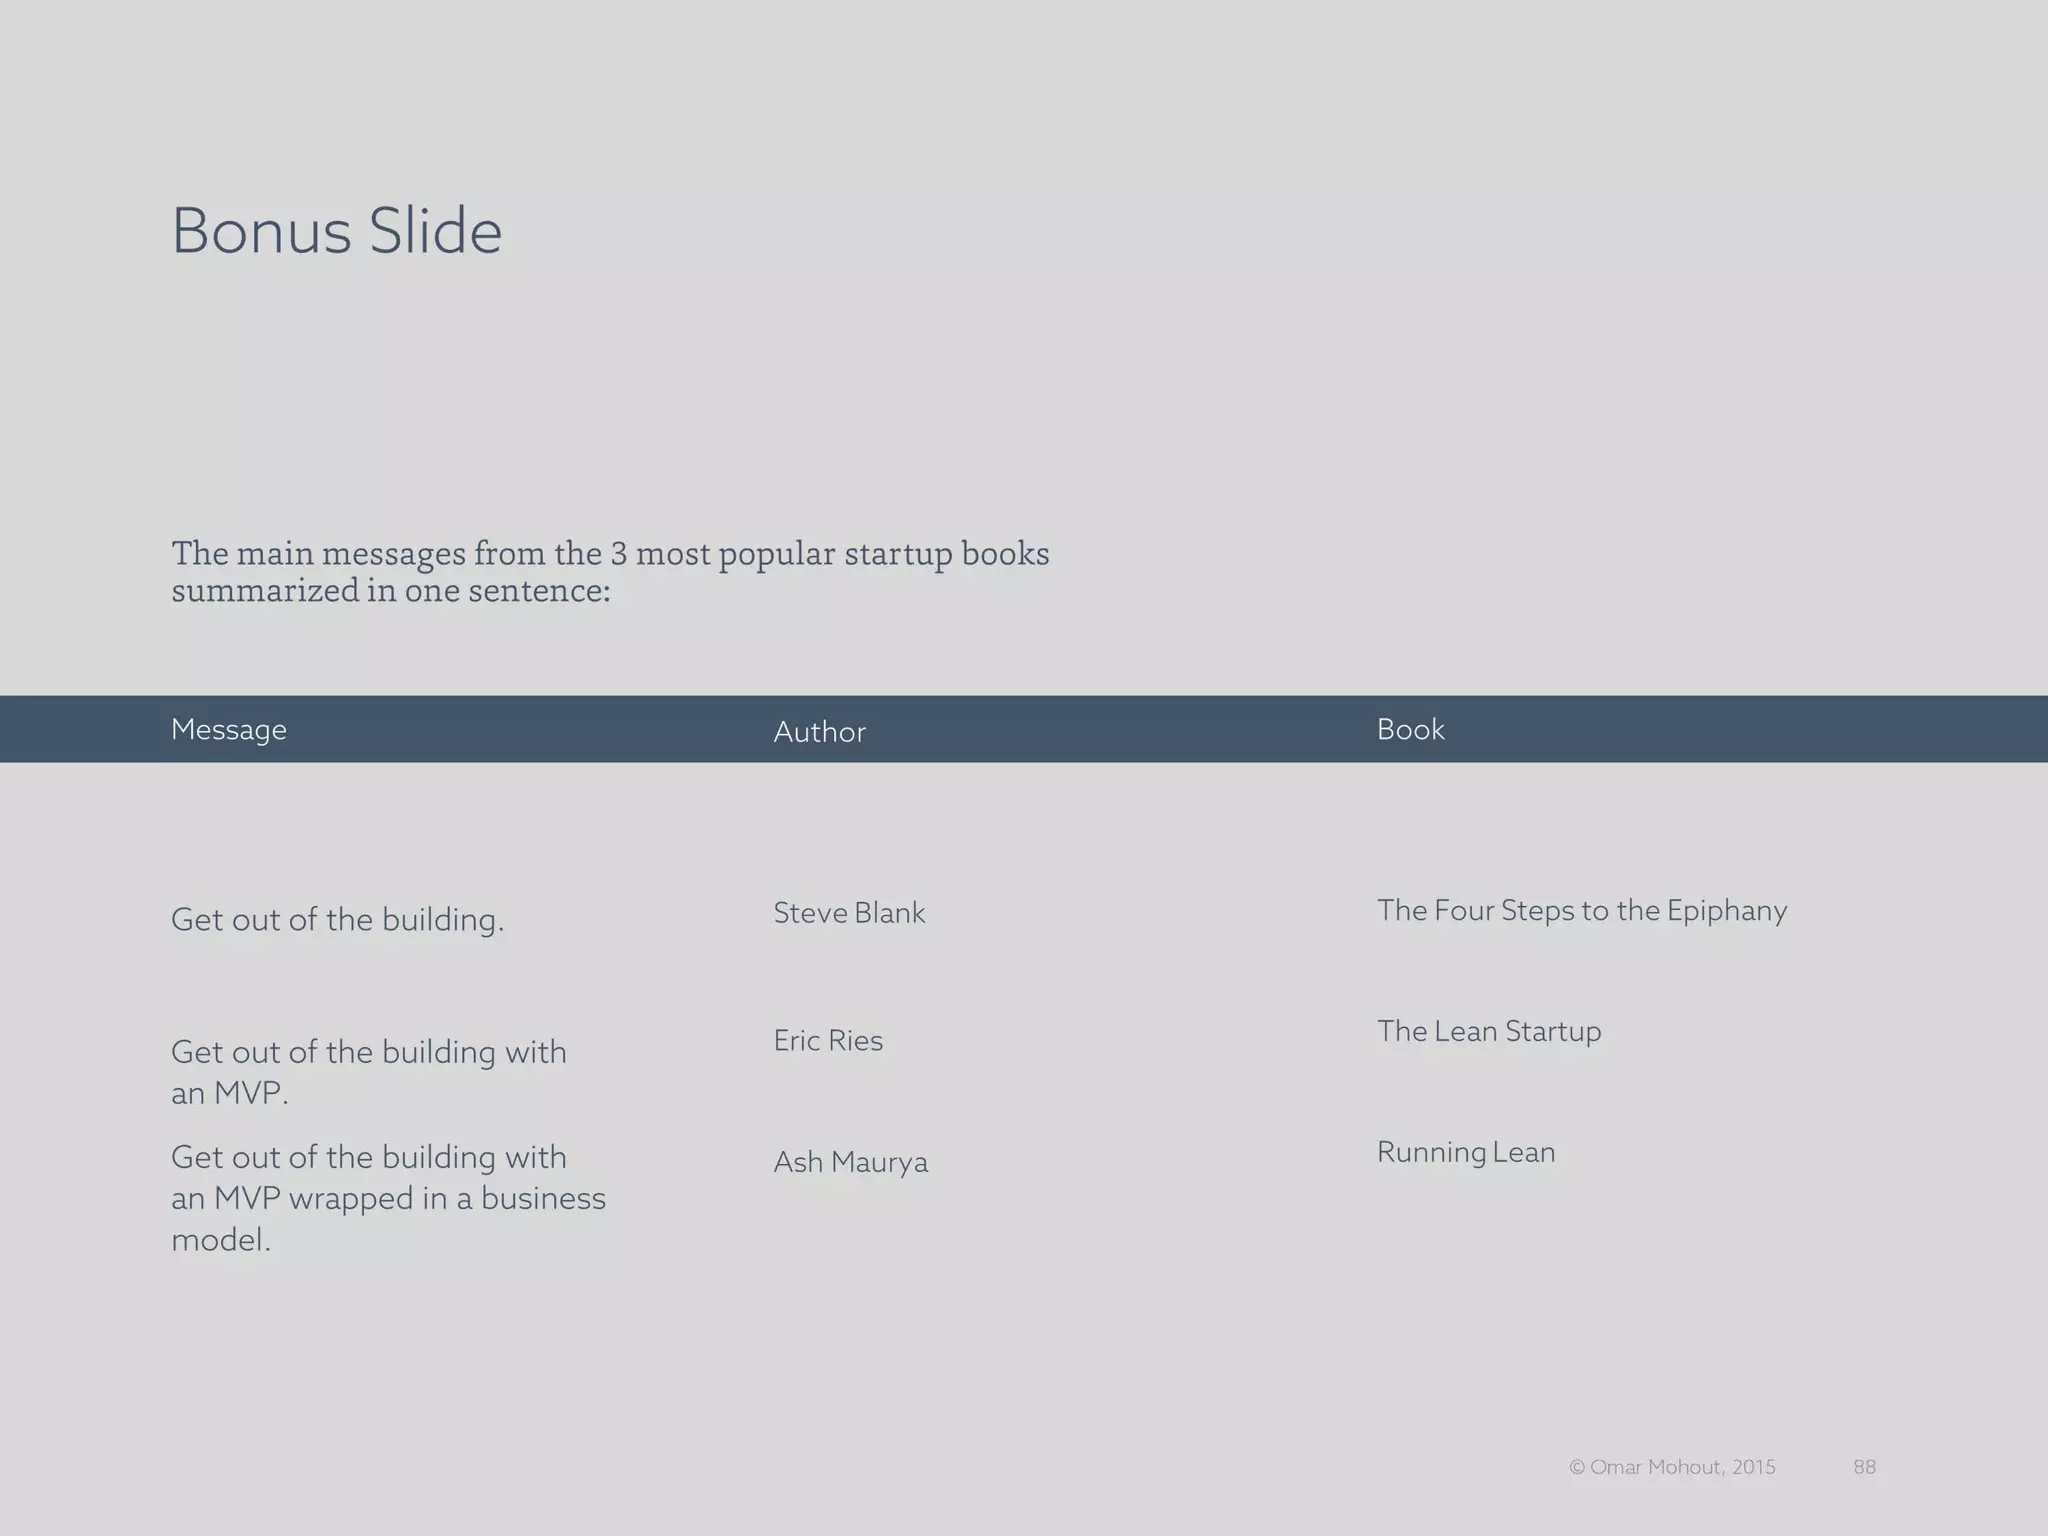Click the Steve Blank author name
The height and width of the screenshot is (1536, 2048).
pyautogui.click(x=849, y=912)
